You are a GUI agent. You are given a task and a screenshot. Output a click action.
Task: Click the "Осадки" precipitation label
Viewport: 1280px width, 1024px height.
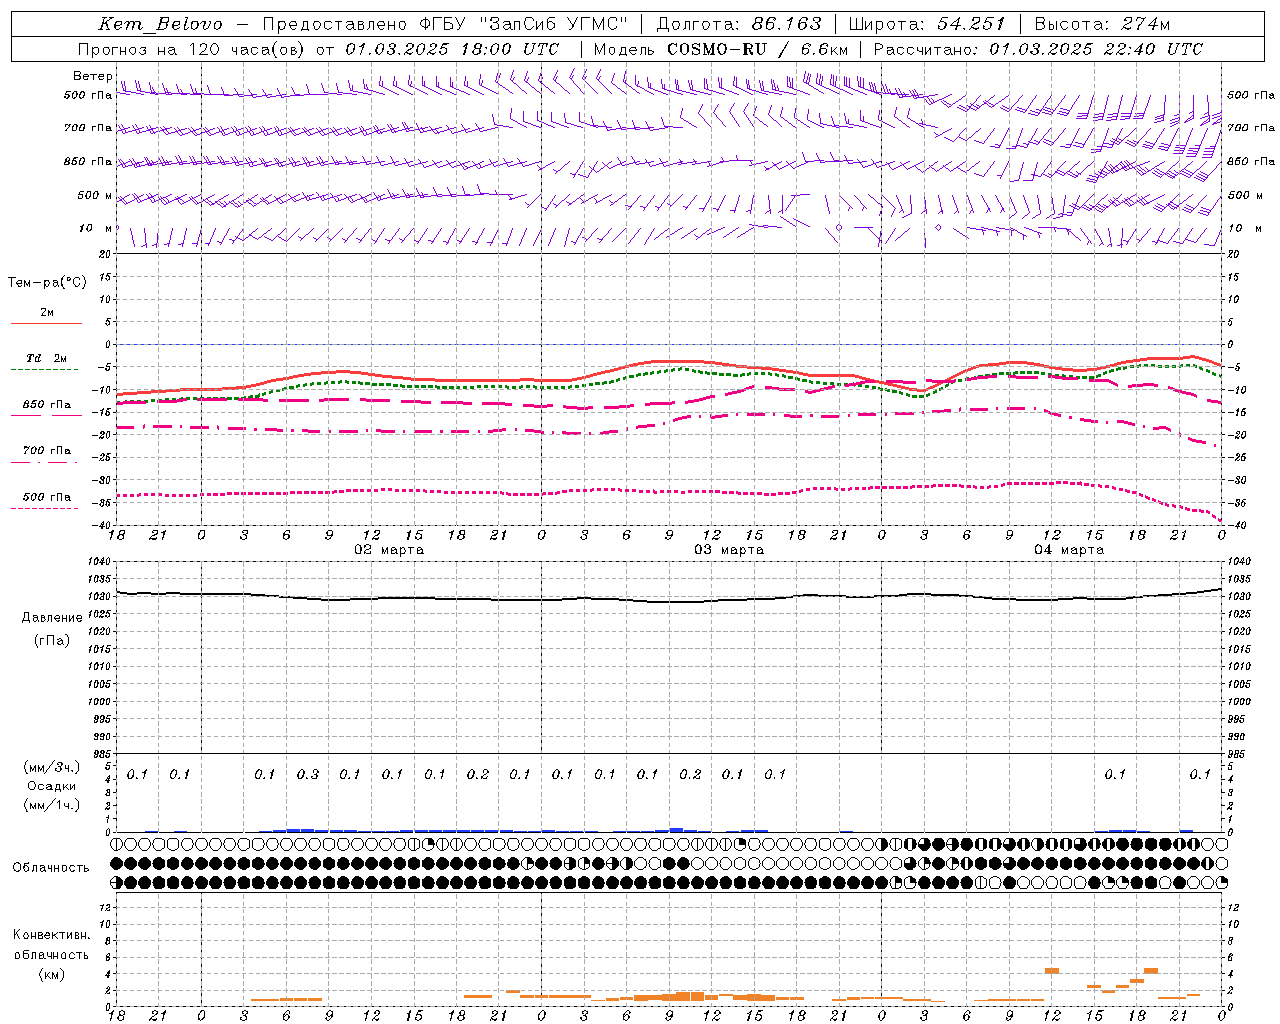tap(51, 786)
